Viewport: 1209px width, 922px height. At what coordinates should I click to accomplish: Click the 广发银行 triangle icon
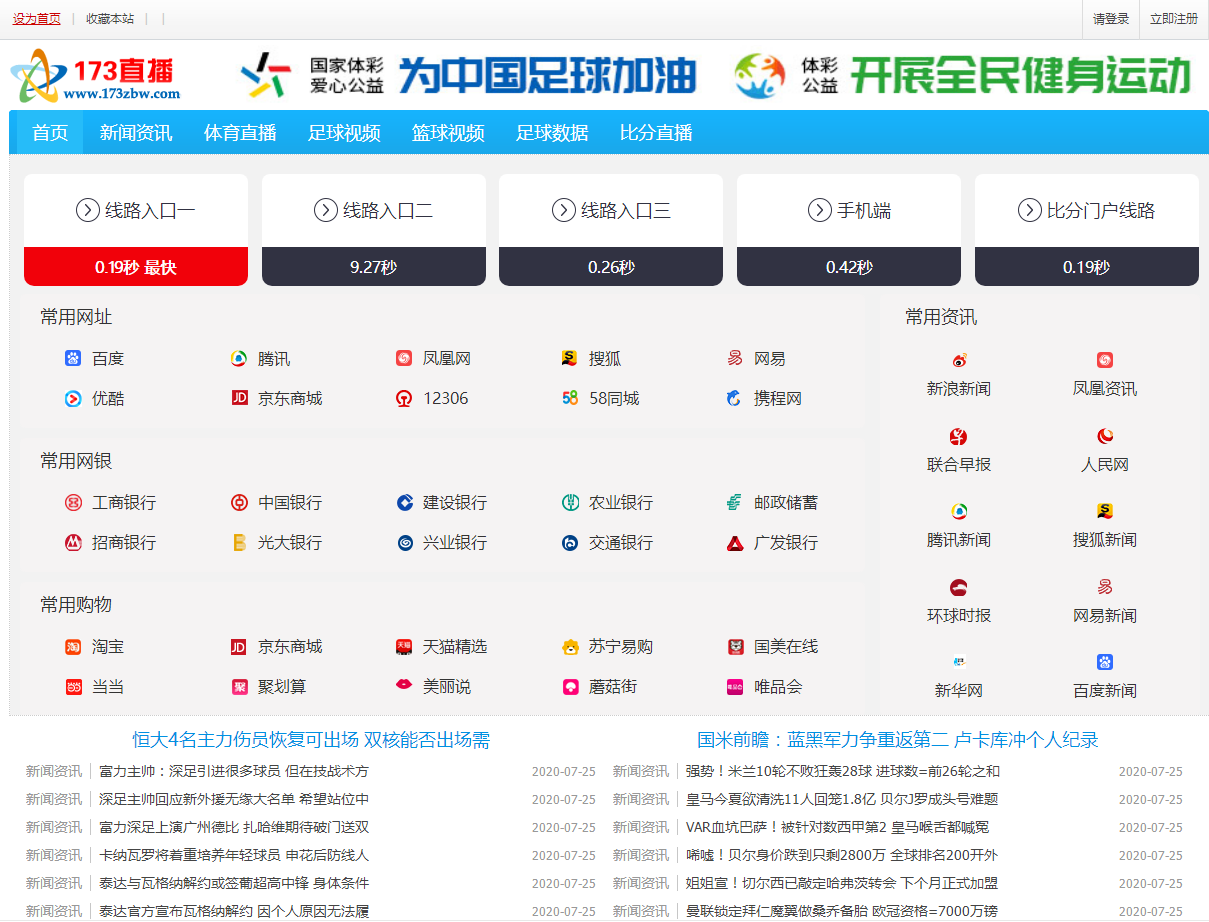pos(735,542)
